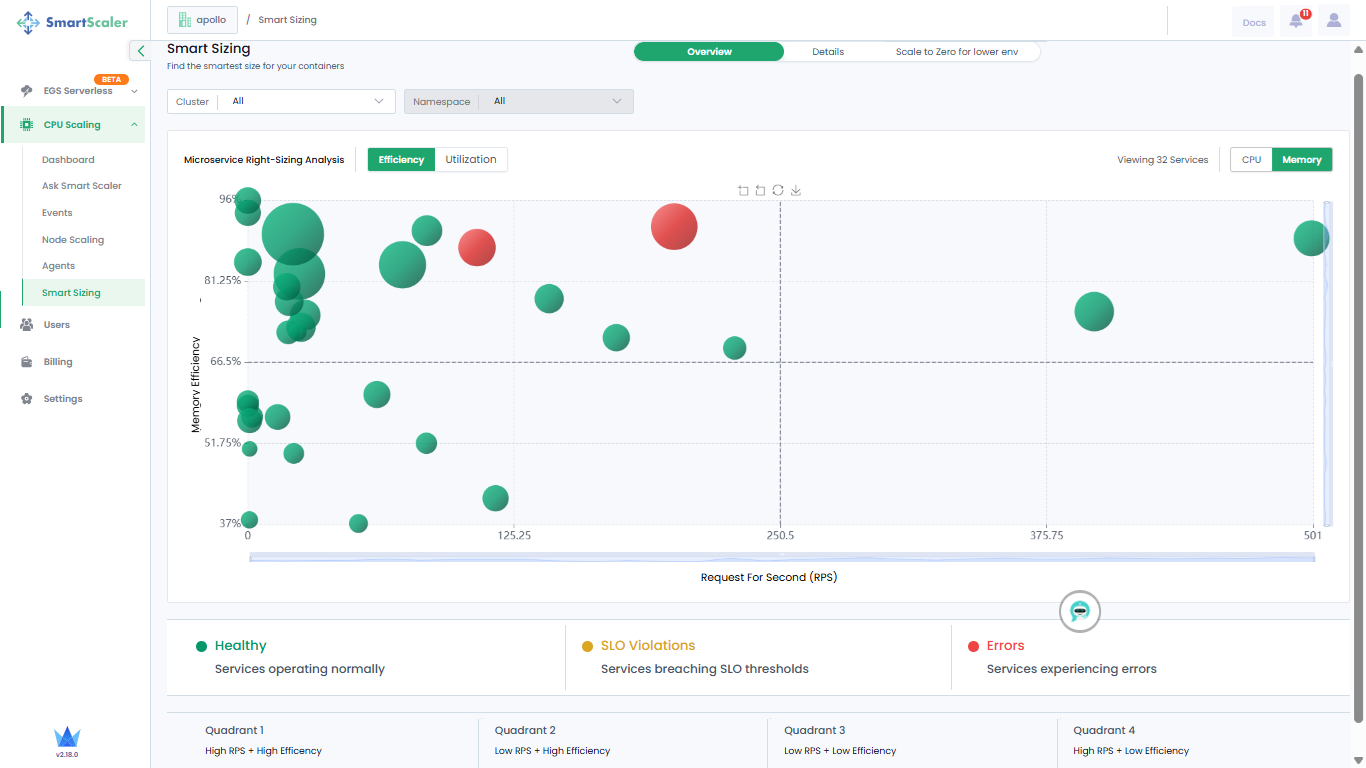Screen dimensions: 1366x768
Task: Open the Scale to Zero for lower env tab
Action: pyautogui.click(x=957, y=52)
